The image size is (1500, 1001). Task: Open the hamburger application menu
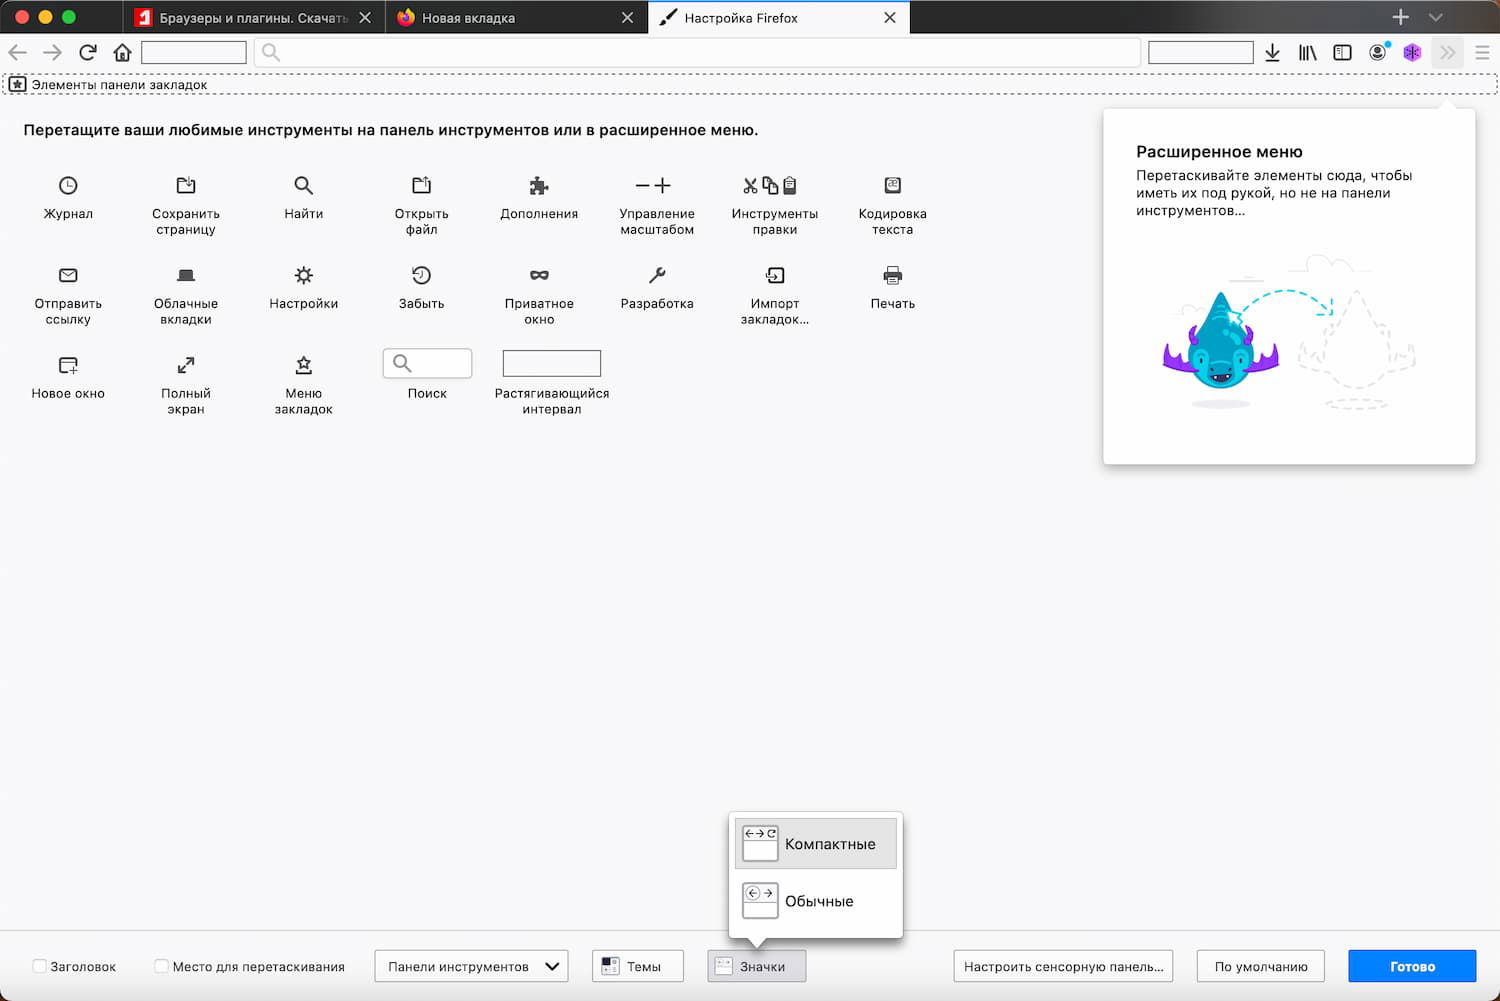tap(1482, 53)
